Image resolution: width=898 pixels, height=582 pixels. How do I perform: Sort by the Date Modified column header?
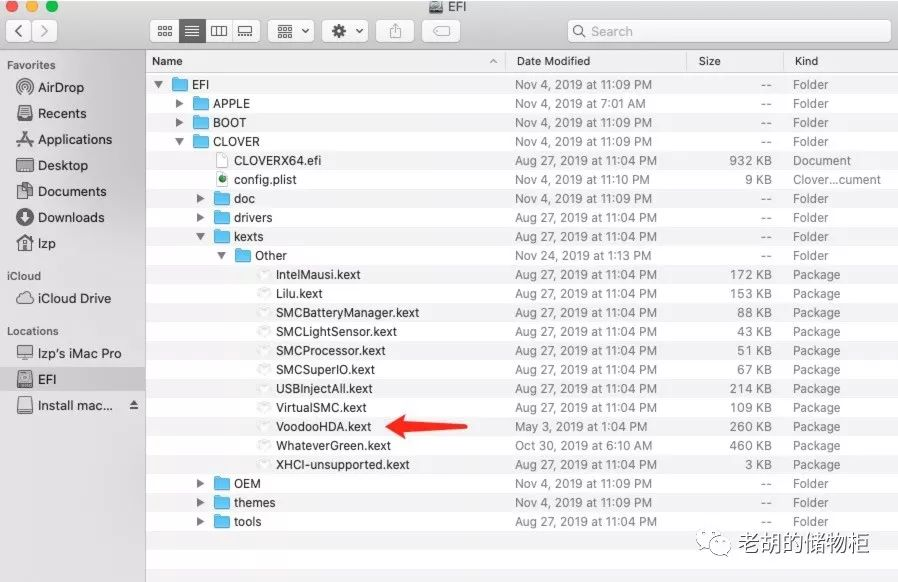596,61
